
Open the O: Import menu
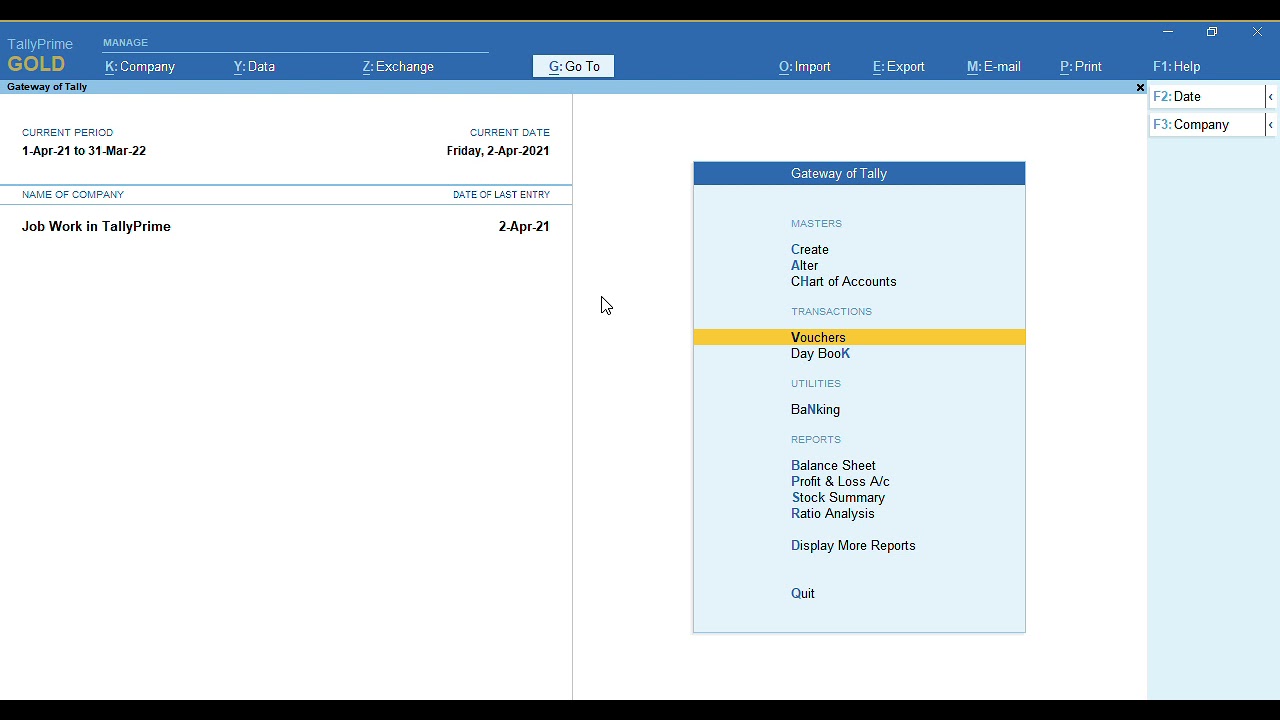click(x=805, y=67)
